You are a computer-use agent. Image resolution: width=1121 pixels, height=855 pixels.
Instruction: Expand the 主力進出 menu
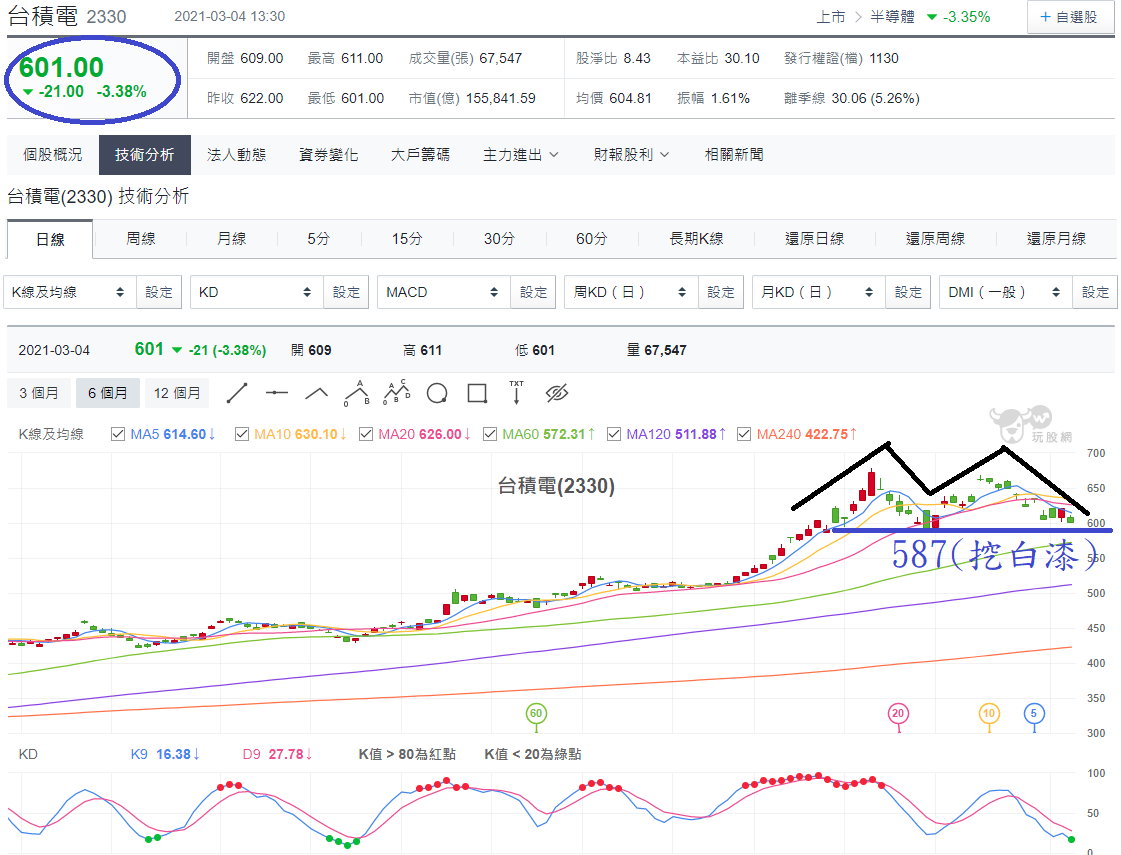point(520,155)
